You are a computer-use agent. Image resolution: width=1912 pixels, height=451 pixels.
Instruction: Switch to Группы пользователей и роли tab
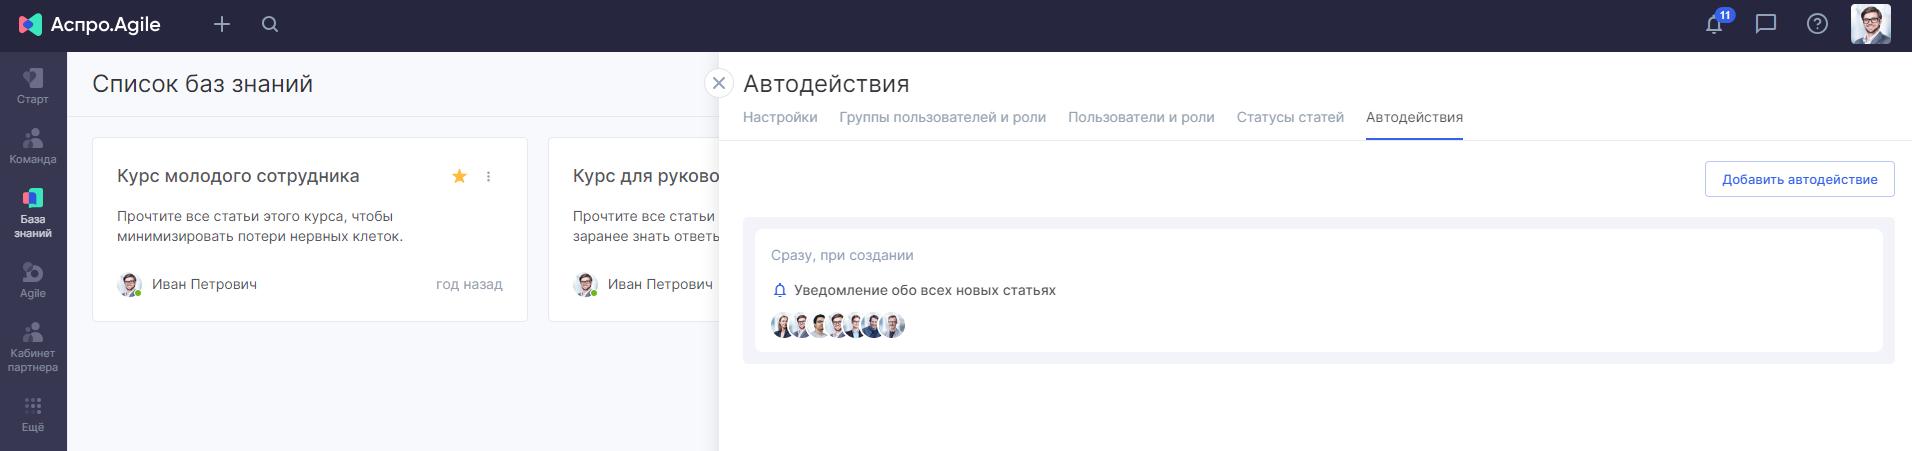(x=942, y=117)
